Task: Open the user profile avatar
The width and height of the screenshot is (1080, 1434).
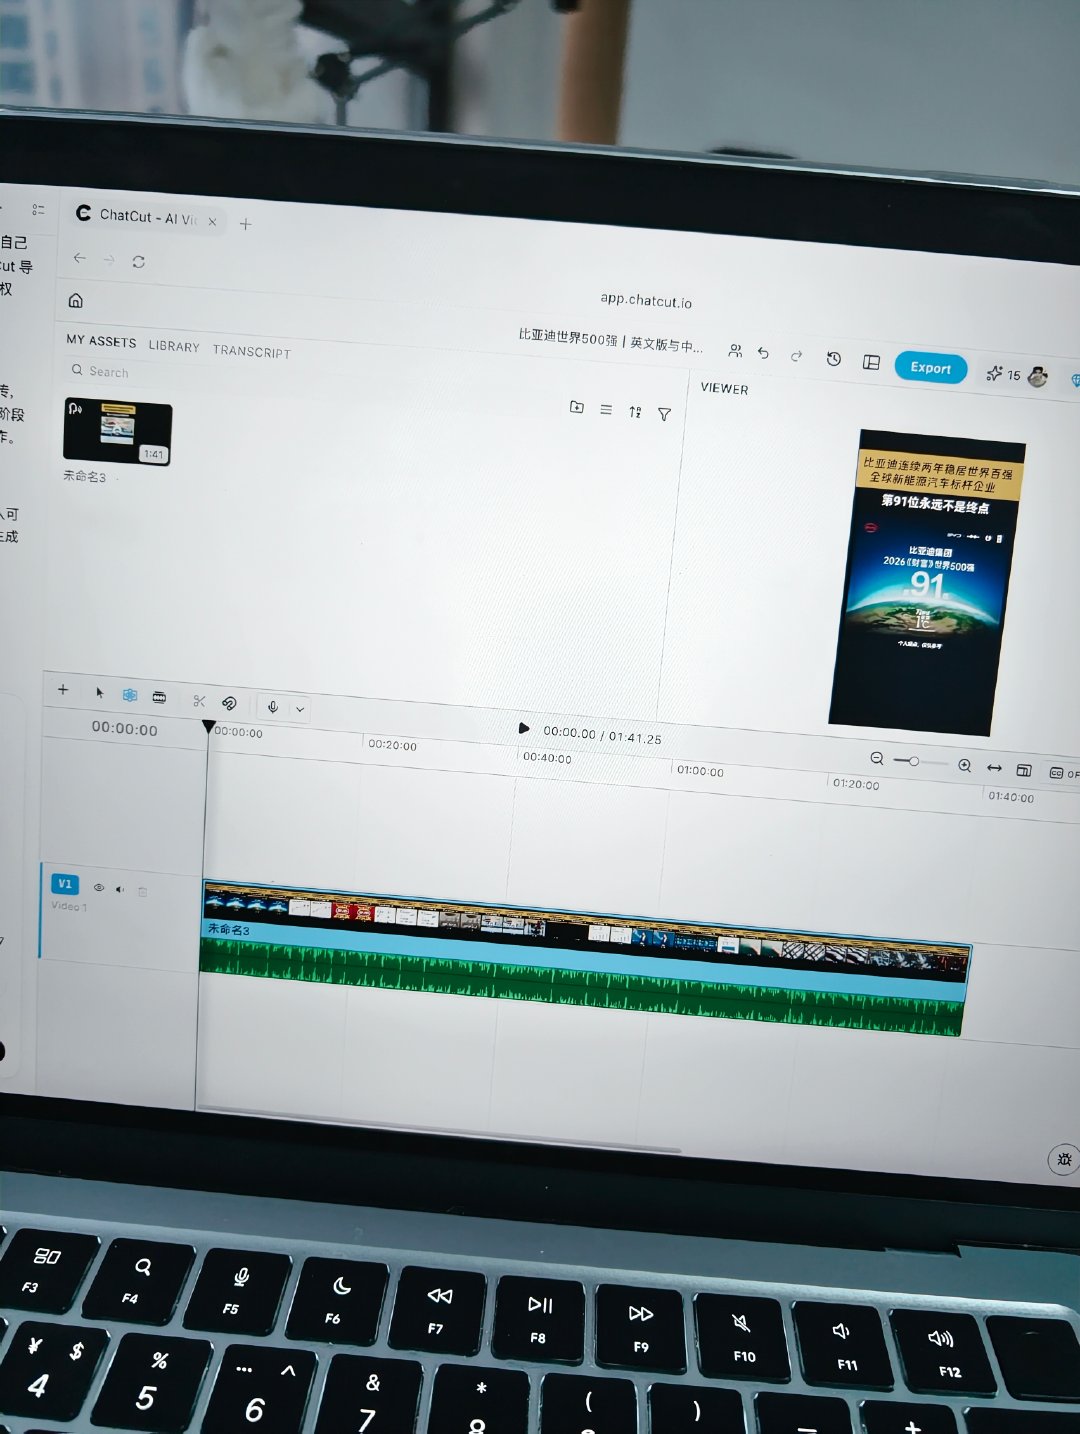Action: [x=1038, y=376]
